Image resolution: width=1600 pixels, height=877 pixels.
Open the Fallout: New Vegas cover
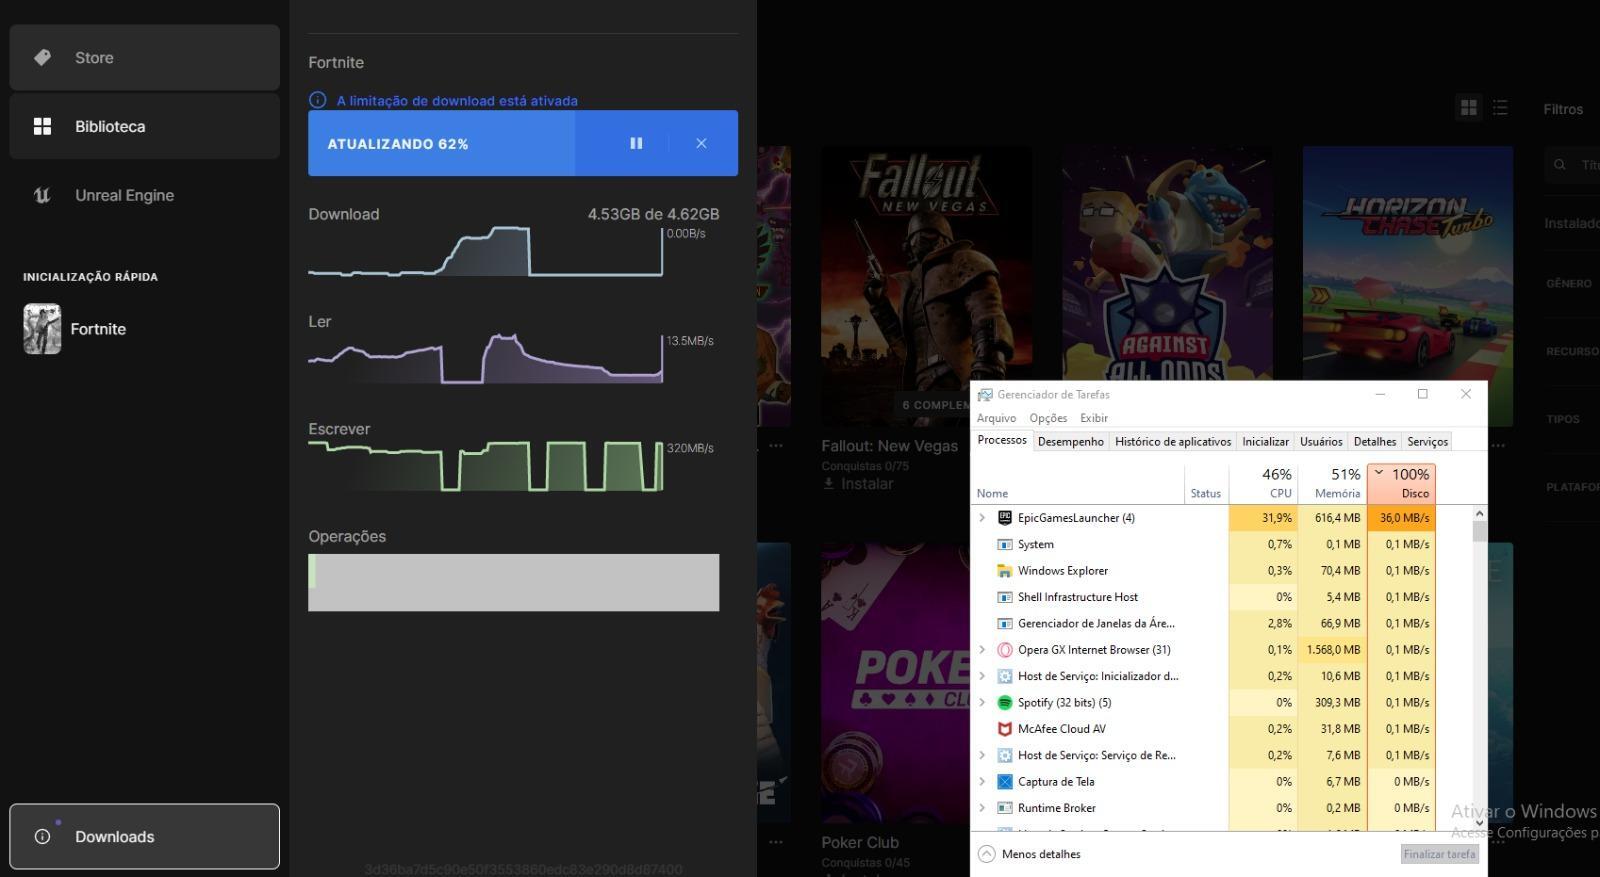tap(926, 286)
